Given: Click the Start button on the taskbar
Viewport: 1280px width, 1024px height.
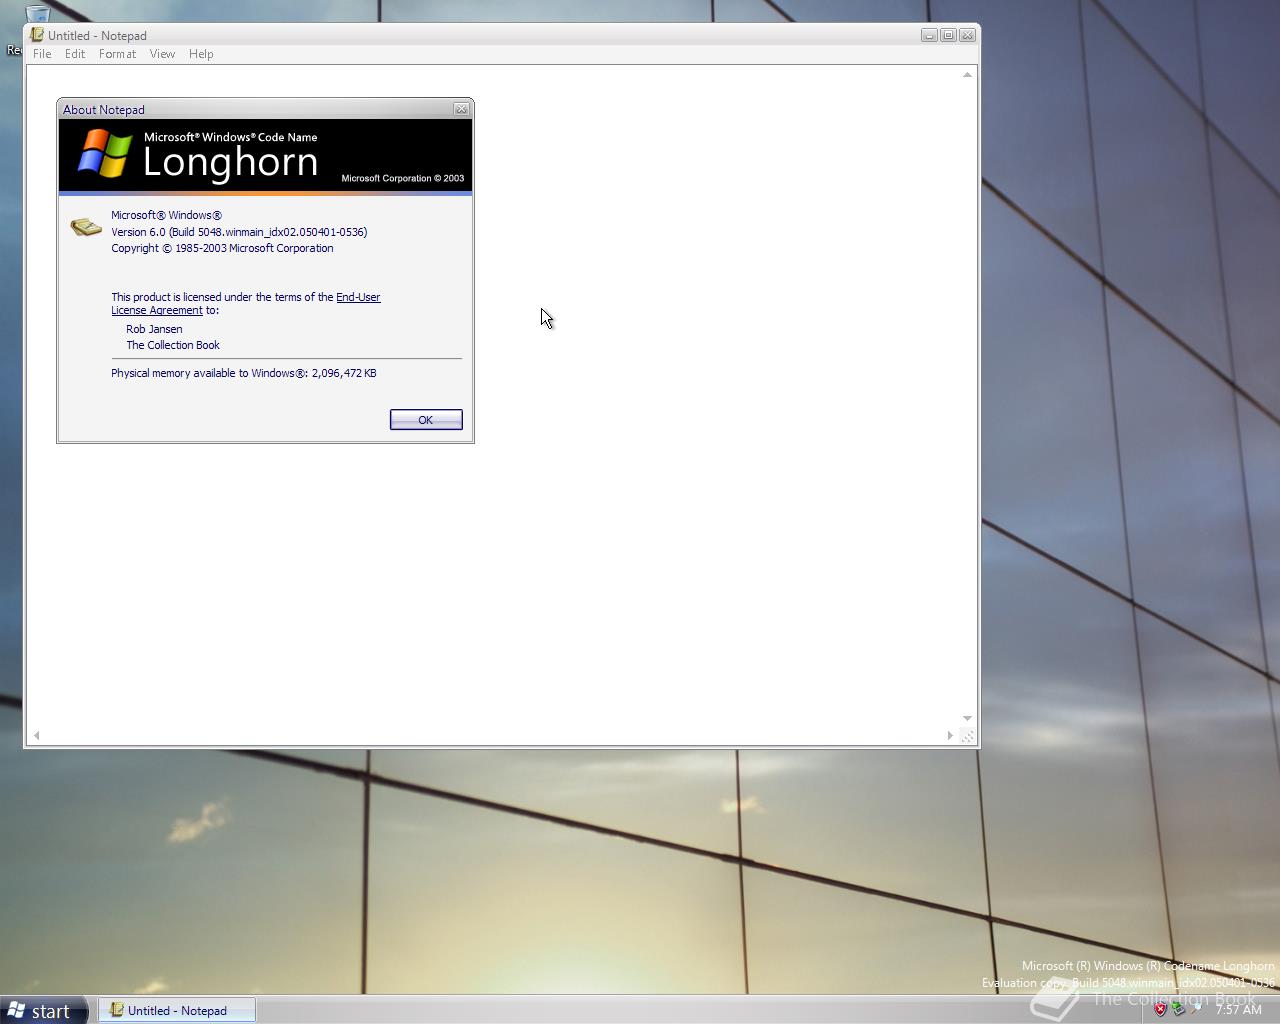Looking at the screenshot, I should 44,1011.
